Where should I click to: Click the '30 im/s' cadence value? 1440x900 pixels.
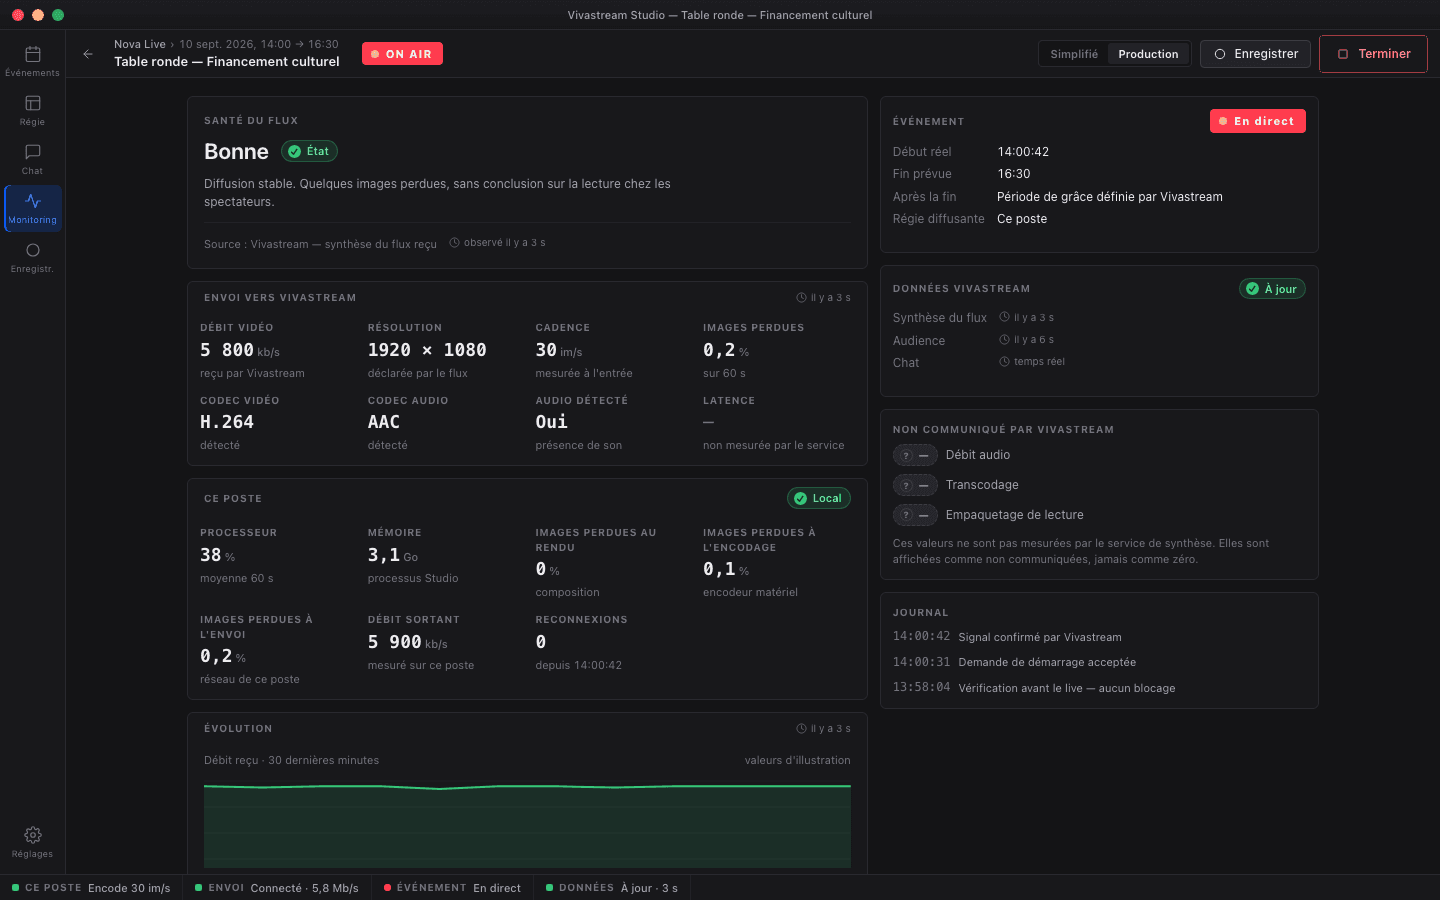pyautogui.click(x=559, y=350)
